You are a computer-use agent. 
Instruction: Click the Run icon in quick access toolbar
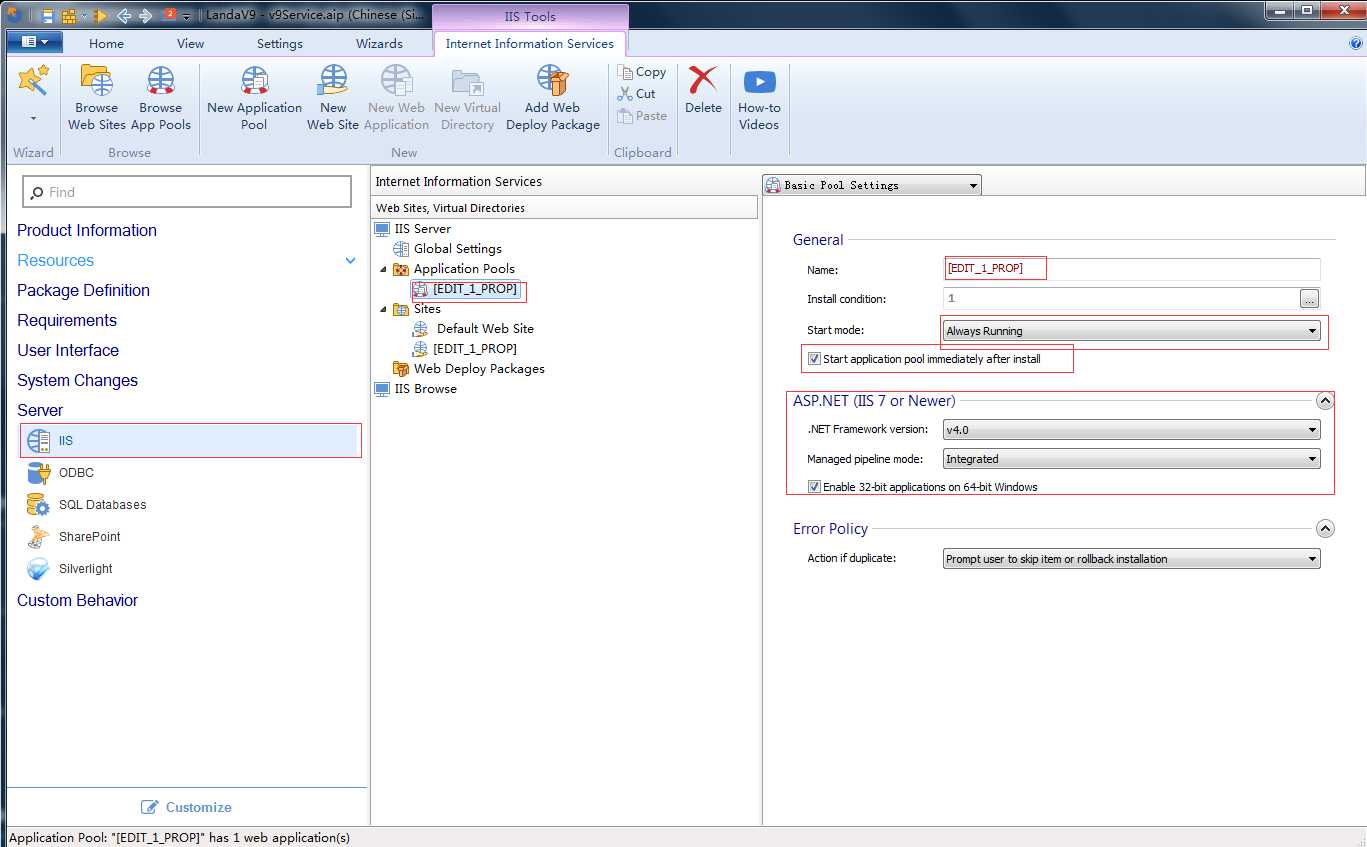tap(100, 15)
